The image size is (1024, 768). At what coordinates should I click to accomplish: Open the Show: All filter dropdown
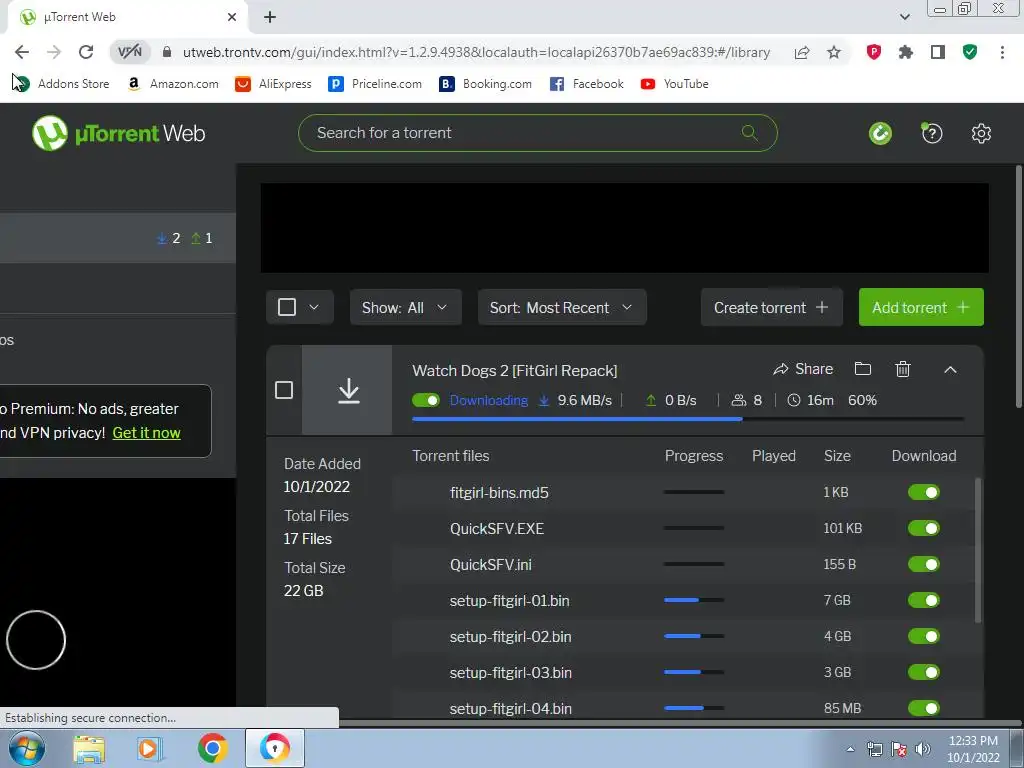pos(405,307)
